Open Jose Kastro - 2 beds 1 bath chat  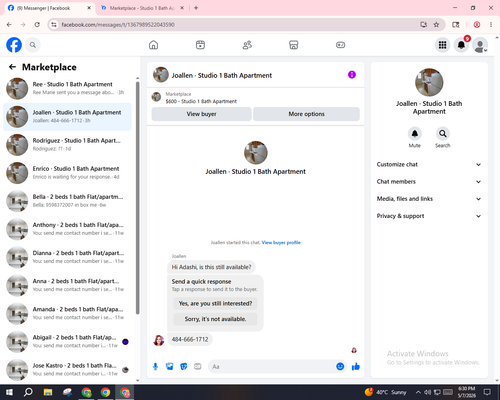[x=67, y=370]
